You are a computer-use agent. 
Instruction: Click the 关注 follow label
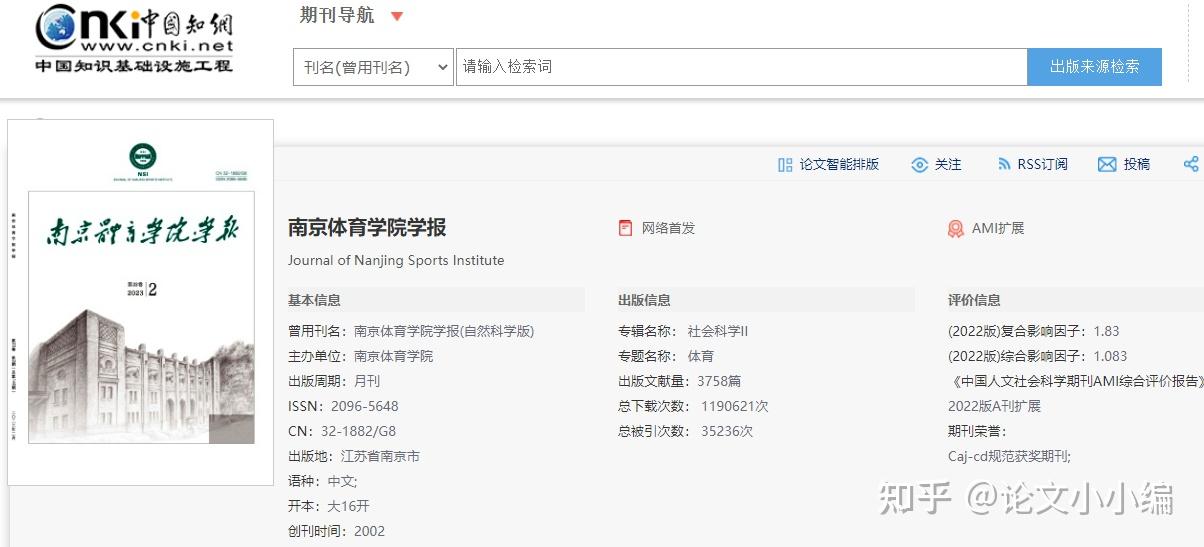[x=948, y=165]
